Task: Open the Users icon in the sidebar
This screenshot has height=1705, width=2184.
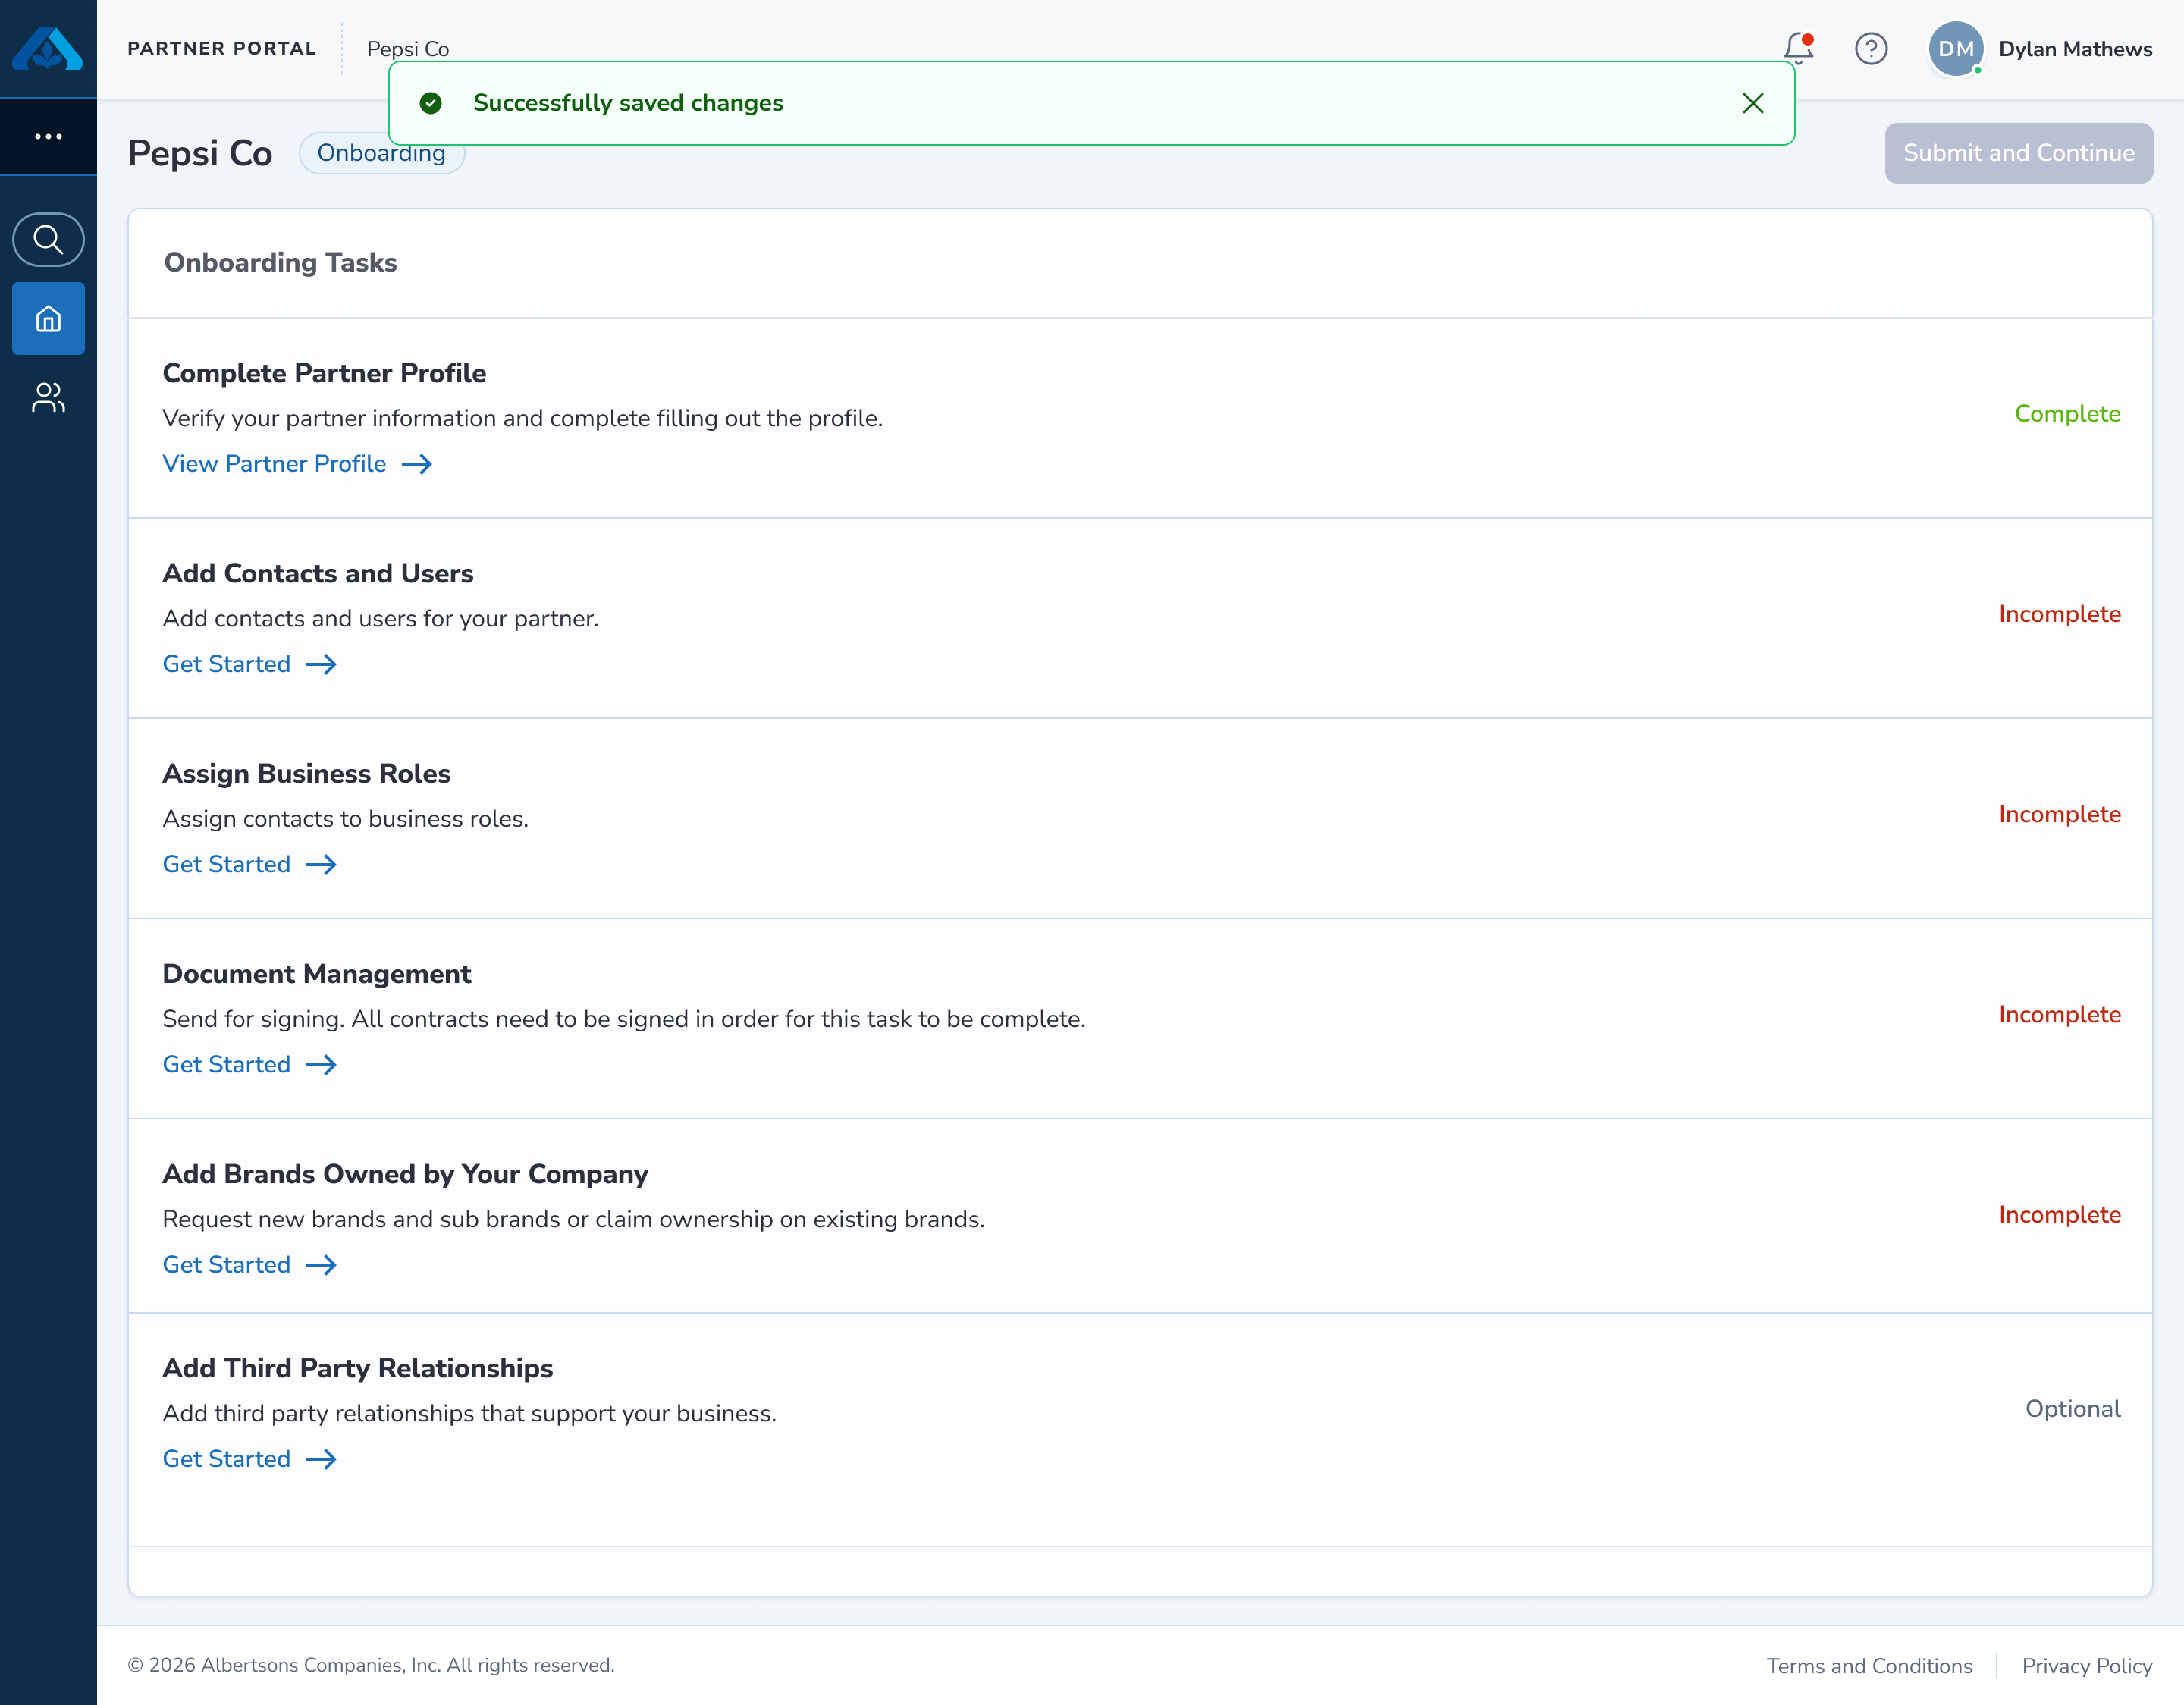Action: (48, 397)
